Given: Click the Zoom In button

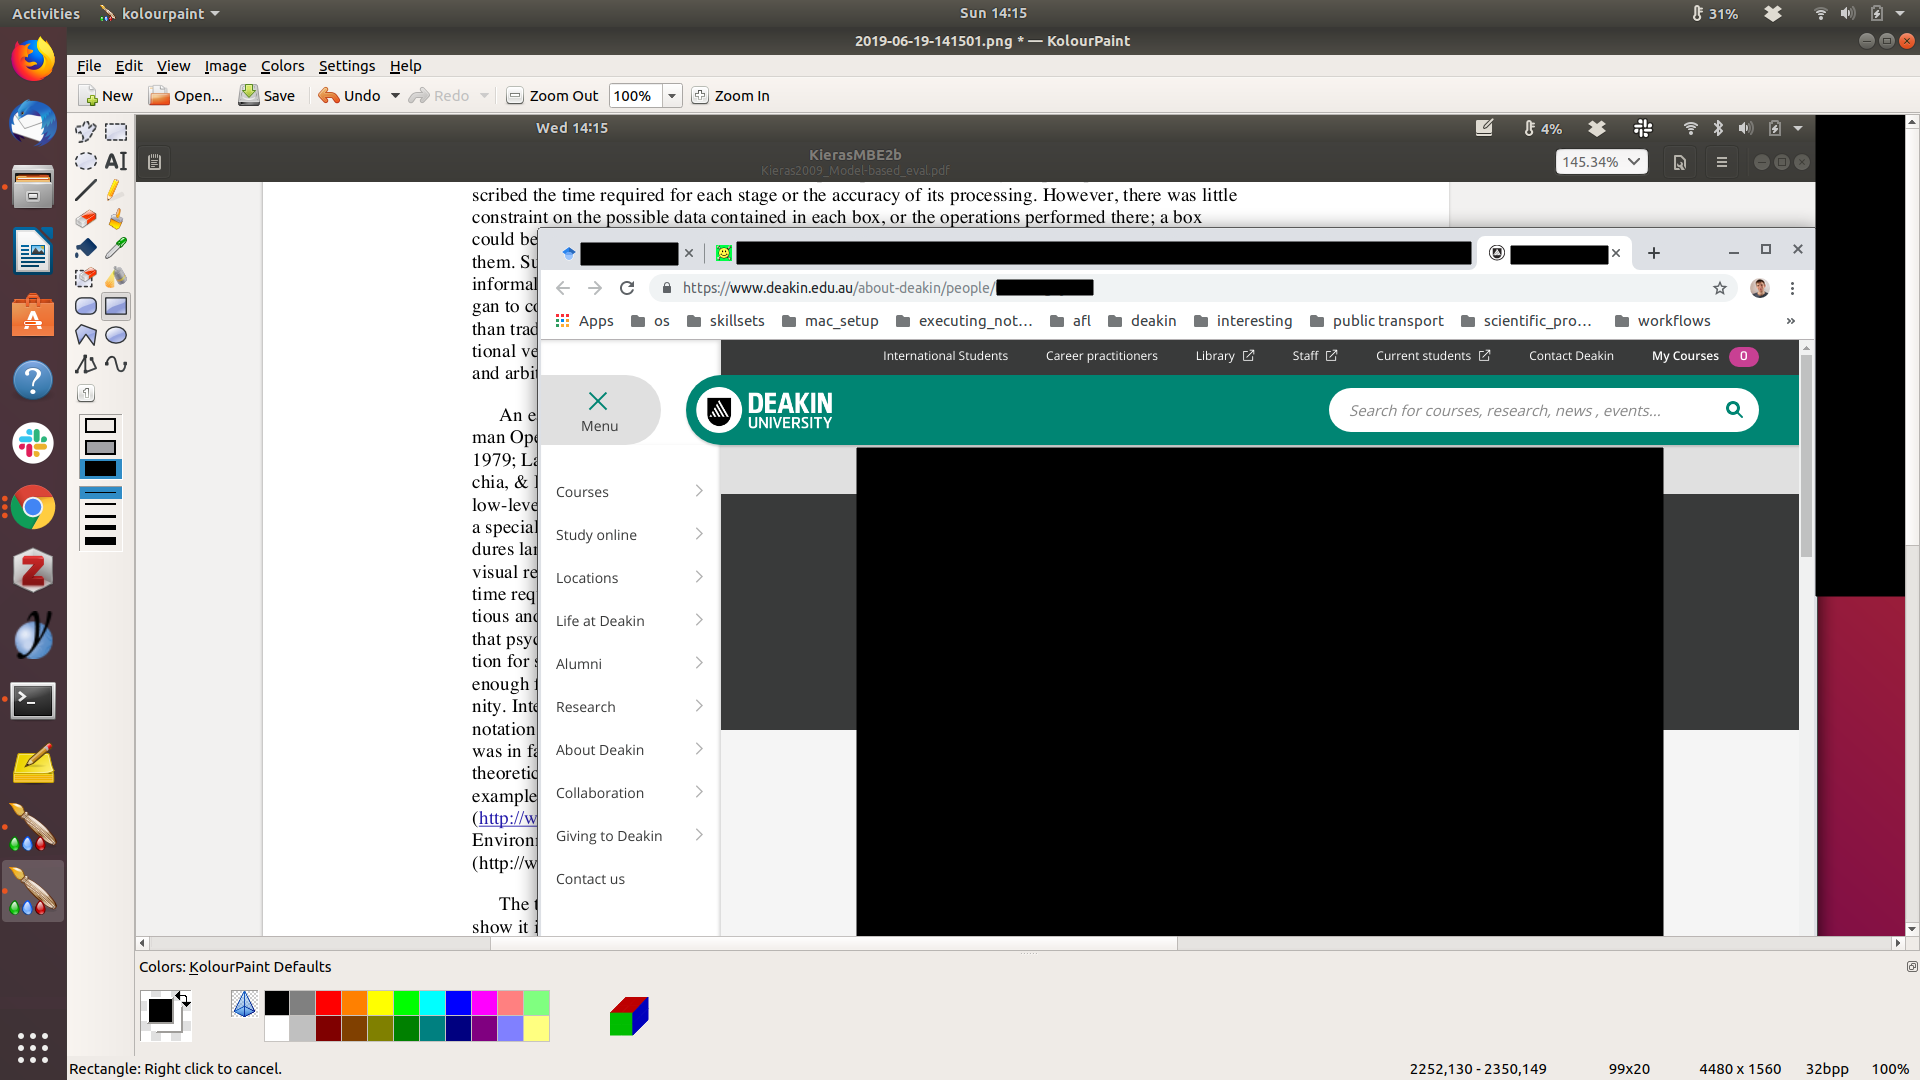Looking at the screenshot, I should (x=731, y=96).
